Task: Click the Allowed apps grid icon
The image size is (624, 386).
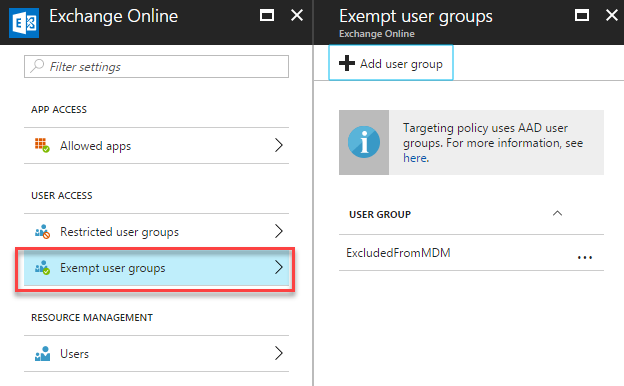Action: tap(42, 145)
